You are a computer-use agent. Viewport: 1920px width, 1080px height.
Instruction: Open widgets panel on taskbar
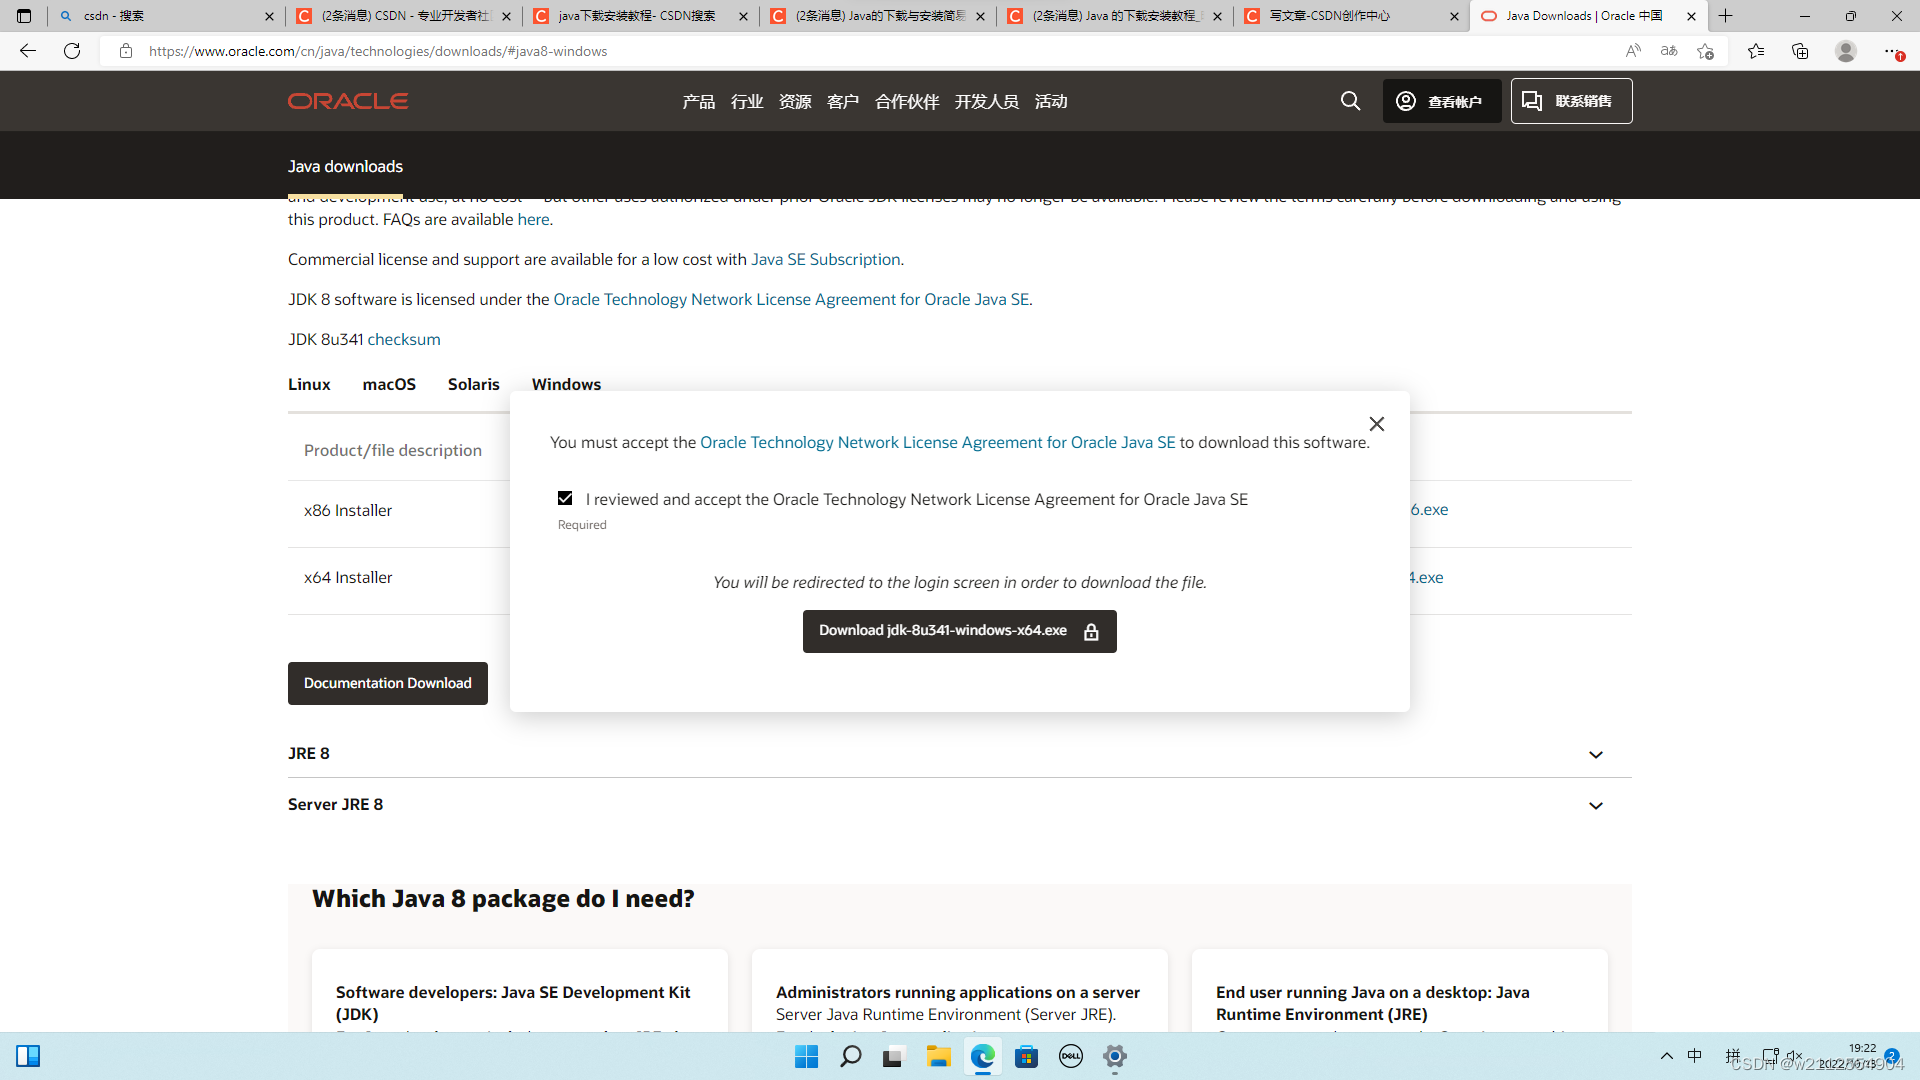[28, 1056]
